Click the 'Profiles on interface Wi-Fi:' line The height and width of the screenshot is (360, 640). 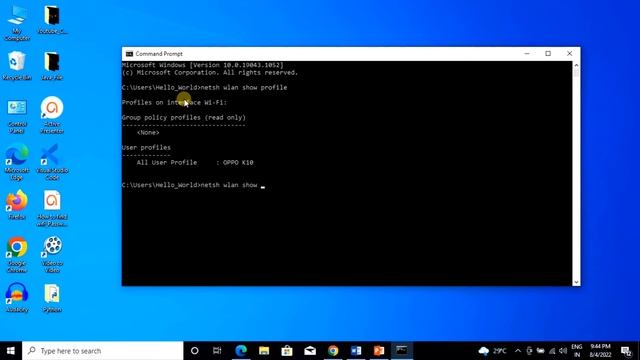(x=174, y=102)
